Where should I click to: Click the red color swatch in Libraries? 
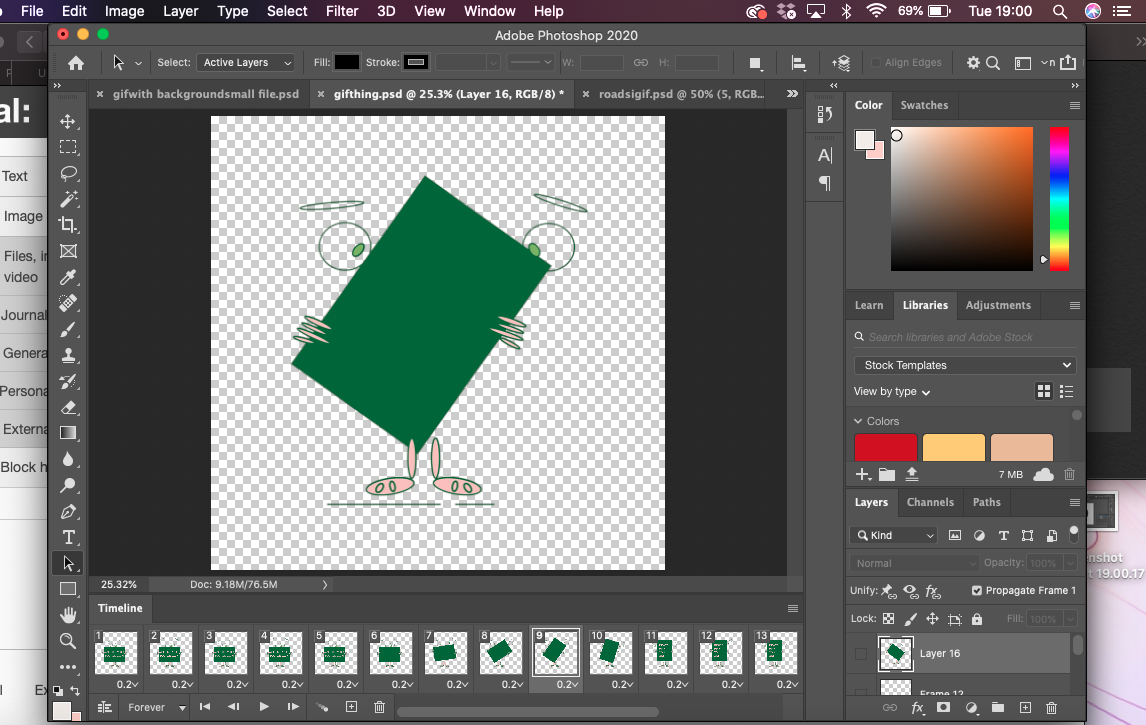(x=885, y=447)
